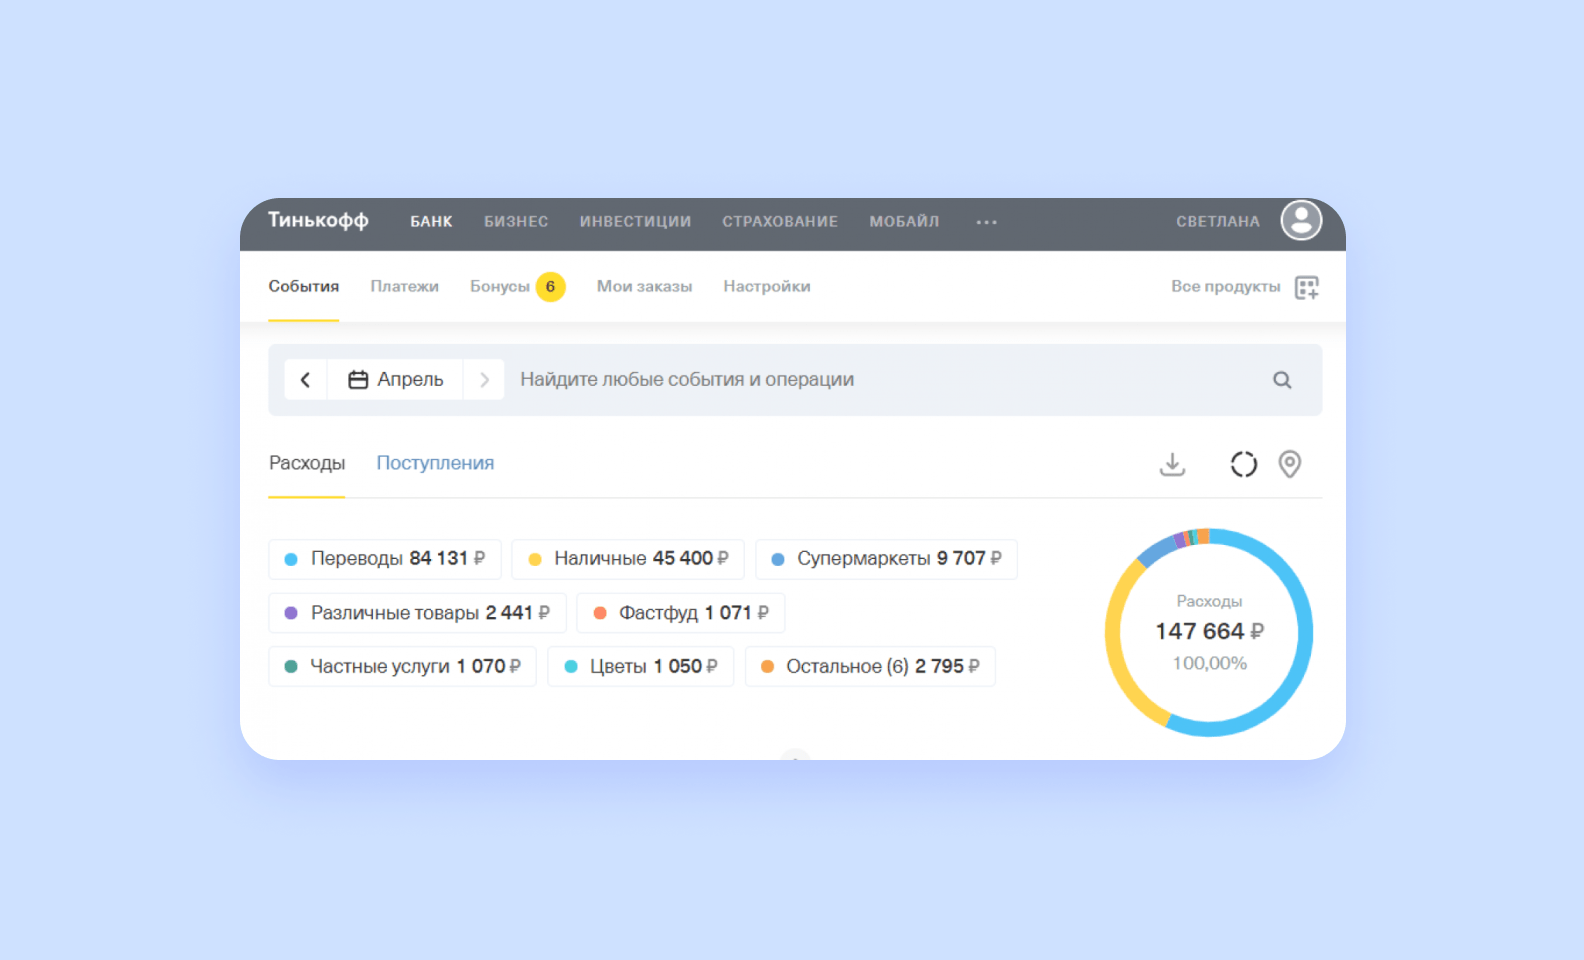Filter by Фастфуд 1 071 ₽ category

coord(681,613)
